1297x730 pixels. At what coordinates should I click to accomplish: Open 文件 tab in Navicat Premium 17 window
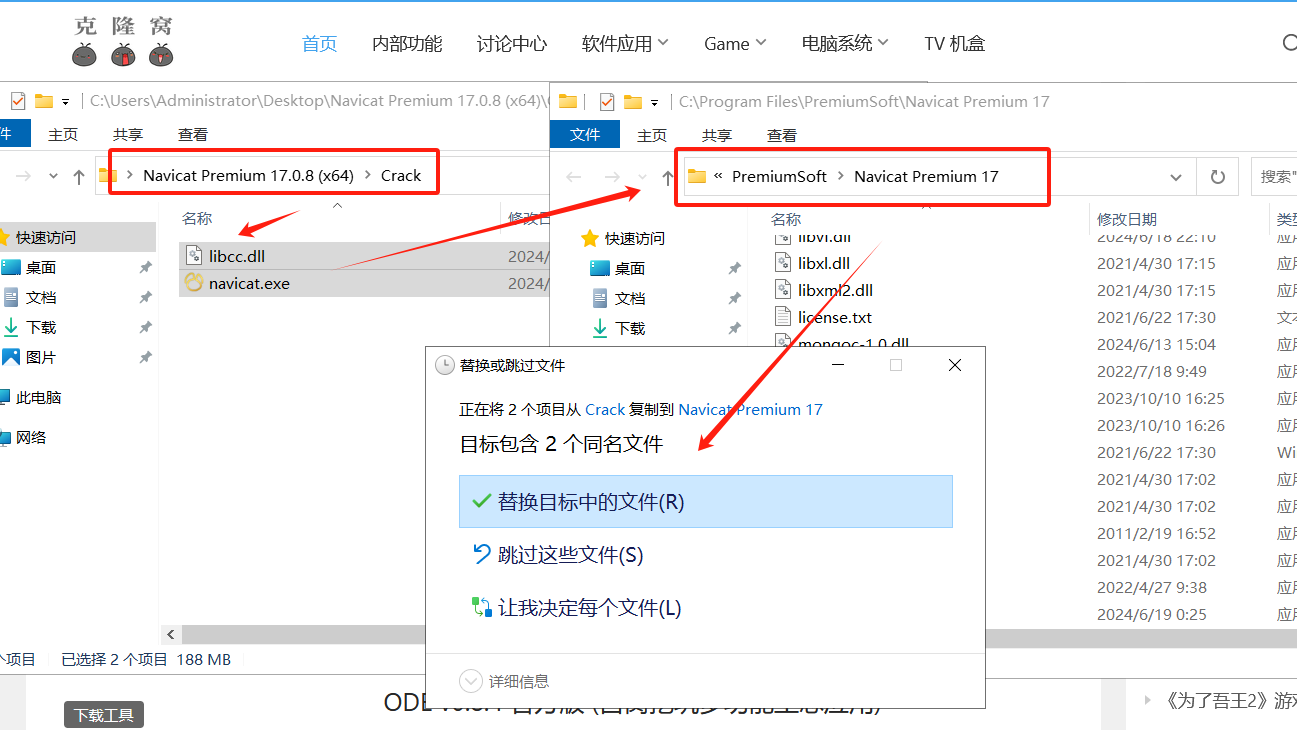[585, 135]
